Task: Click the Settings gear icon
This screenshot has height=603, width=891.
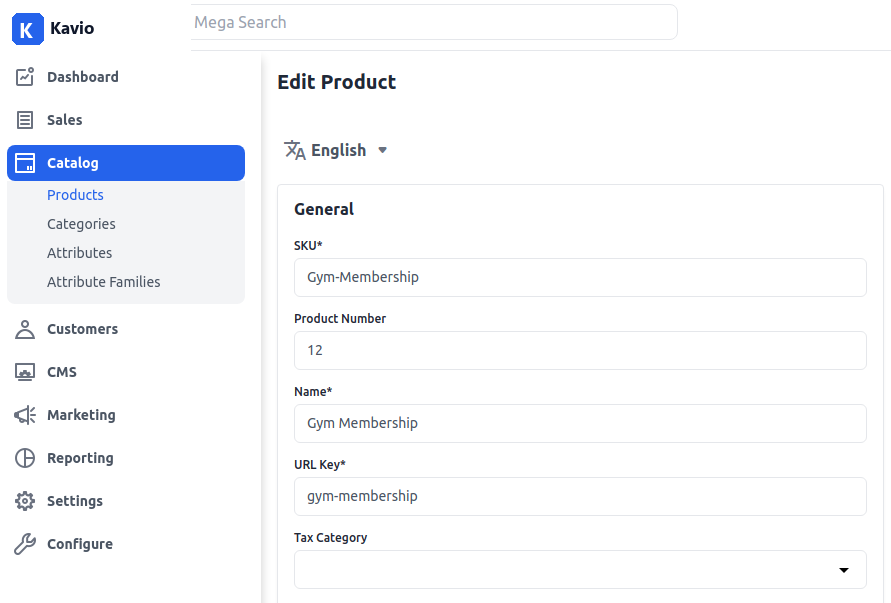Action: click(25, 501)
